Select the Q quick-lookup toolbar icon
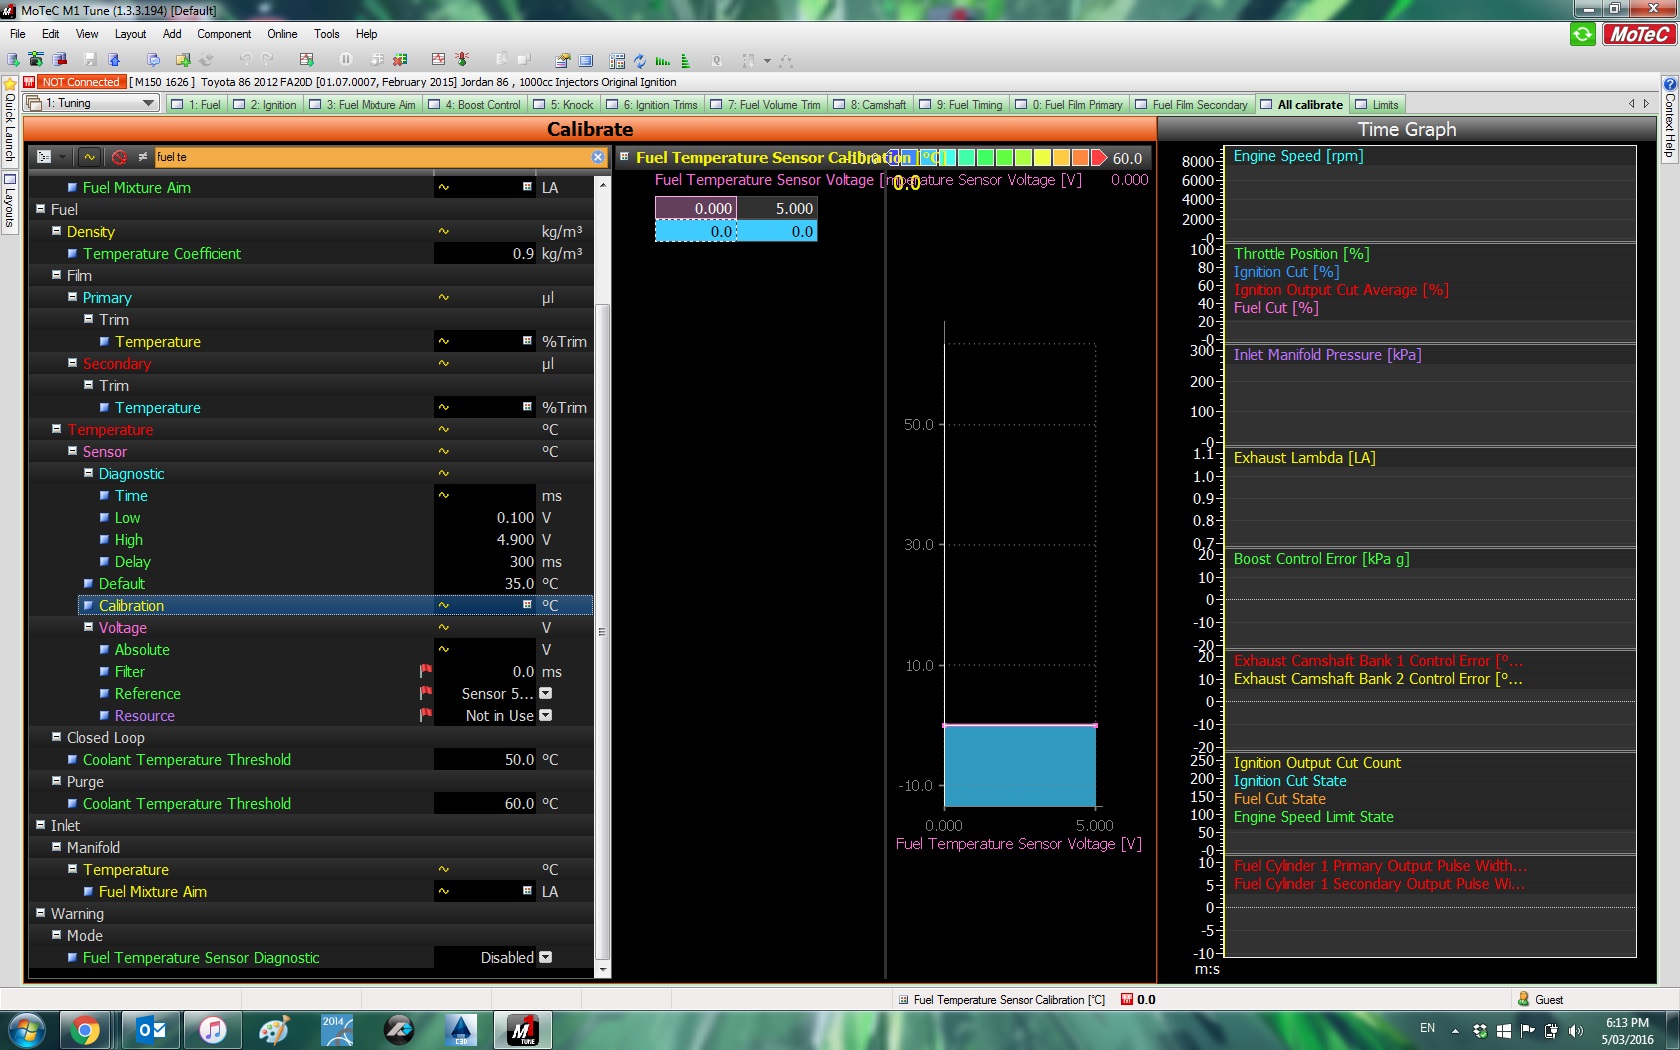Image resolution: width=1680 pixels, height=1050 pixels. coord(717,61)
